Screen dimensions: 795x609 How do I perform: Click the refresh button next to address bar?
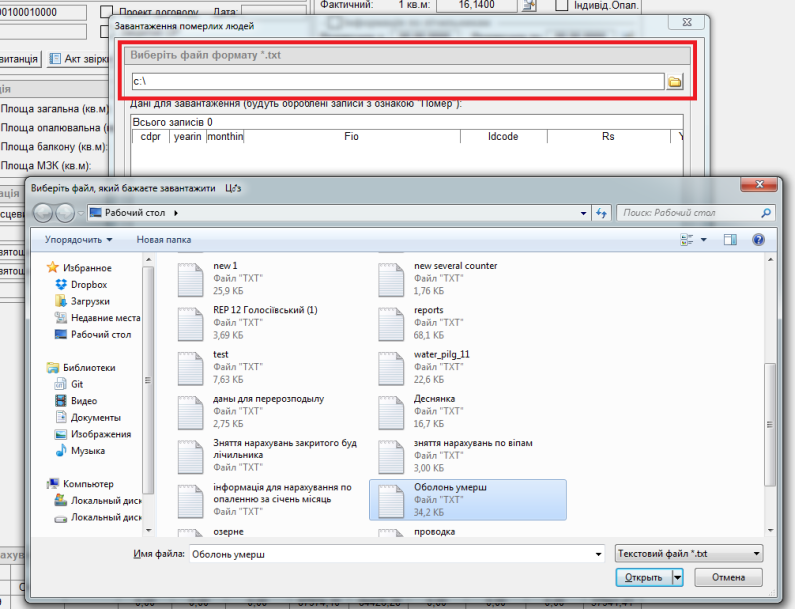(x=602, y=213)
